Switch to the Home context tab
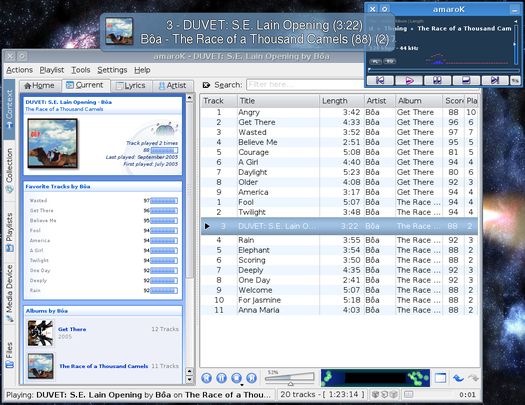The width and height of the screenshot is (525, 405). click(x=40, y=86)
